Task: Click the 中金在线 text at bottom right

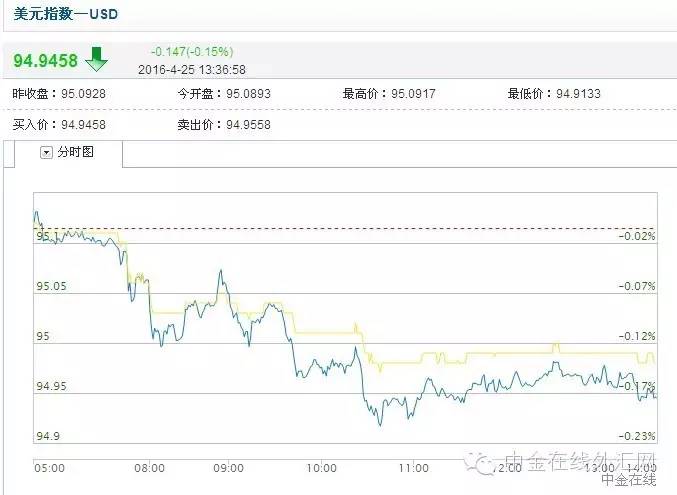Action: 629,480
